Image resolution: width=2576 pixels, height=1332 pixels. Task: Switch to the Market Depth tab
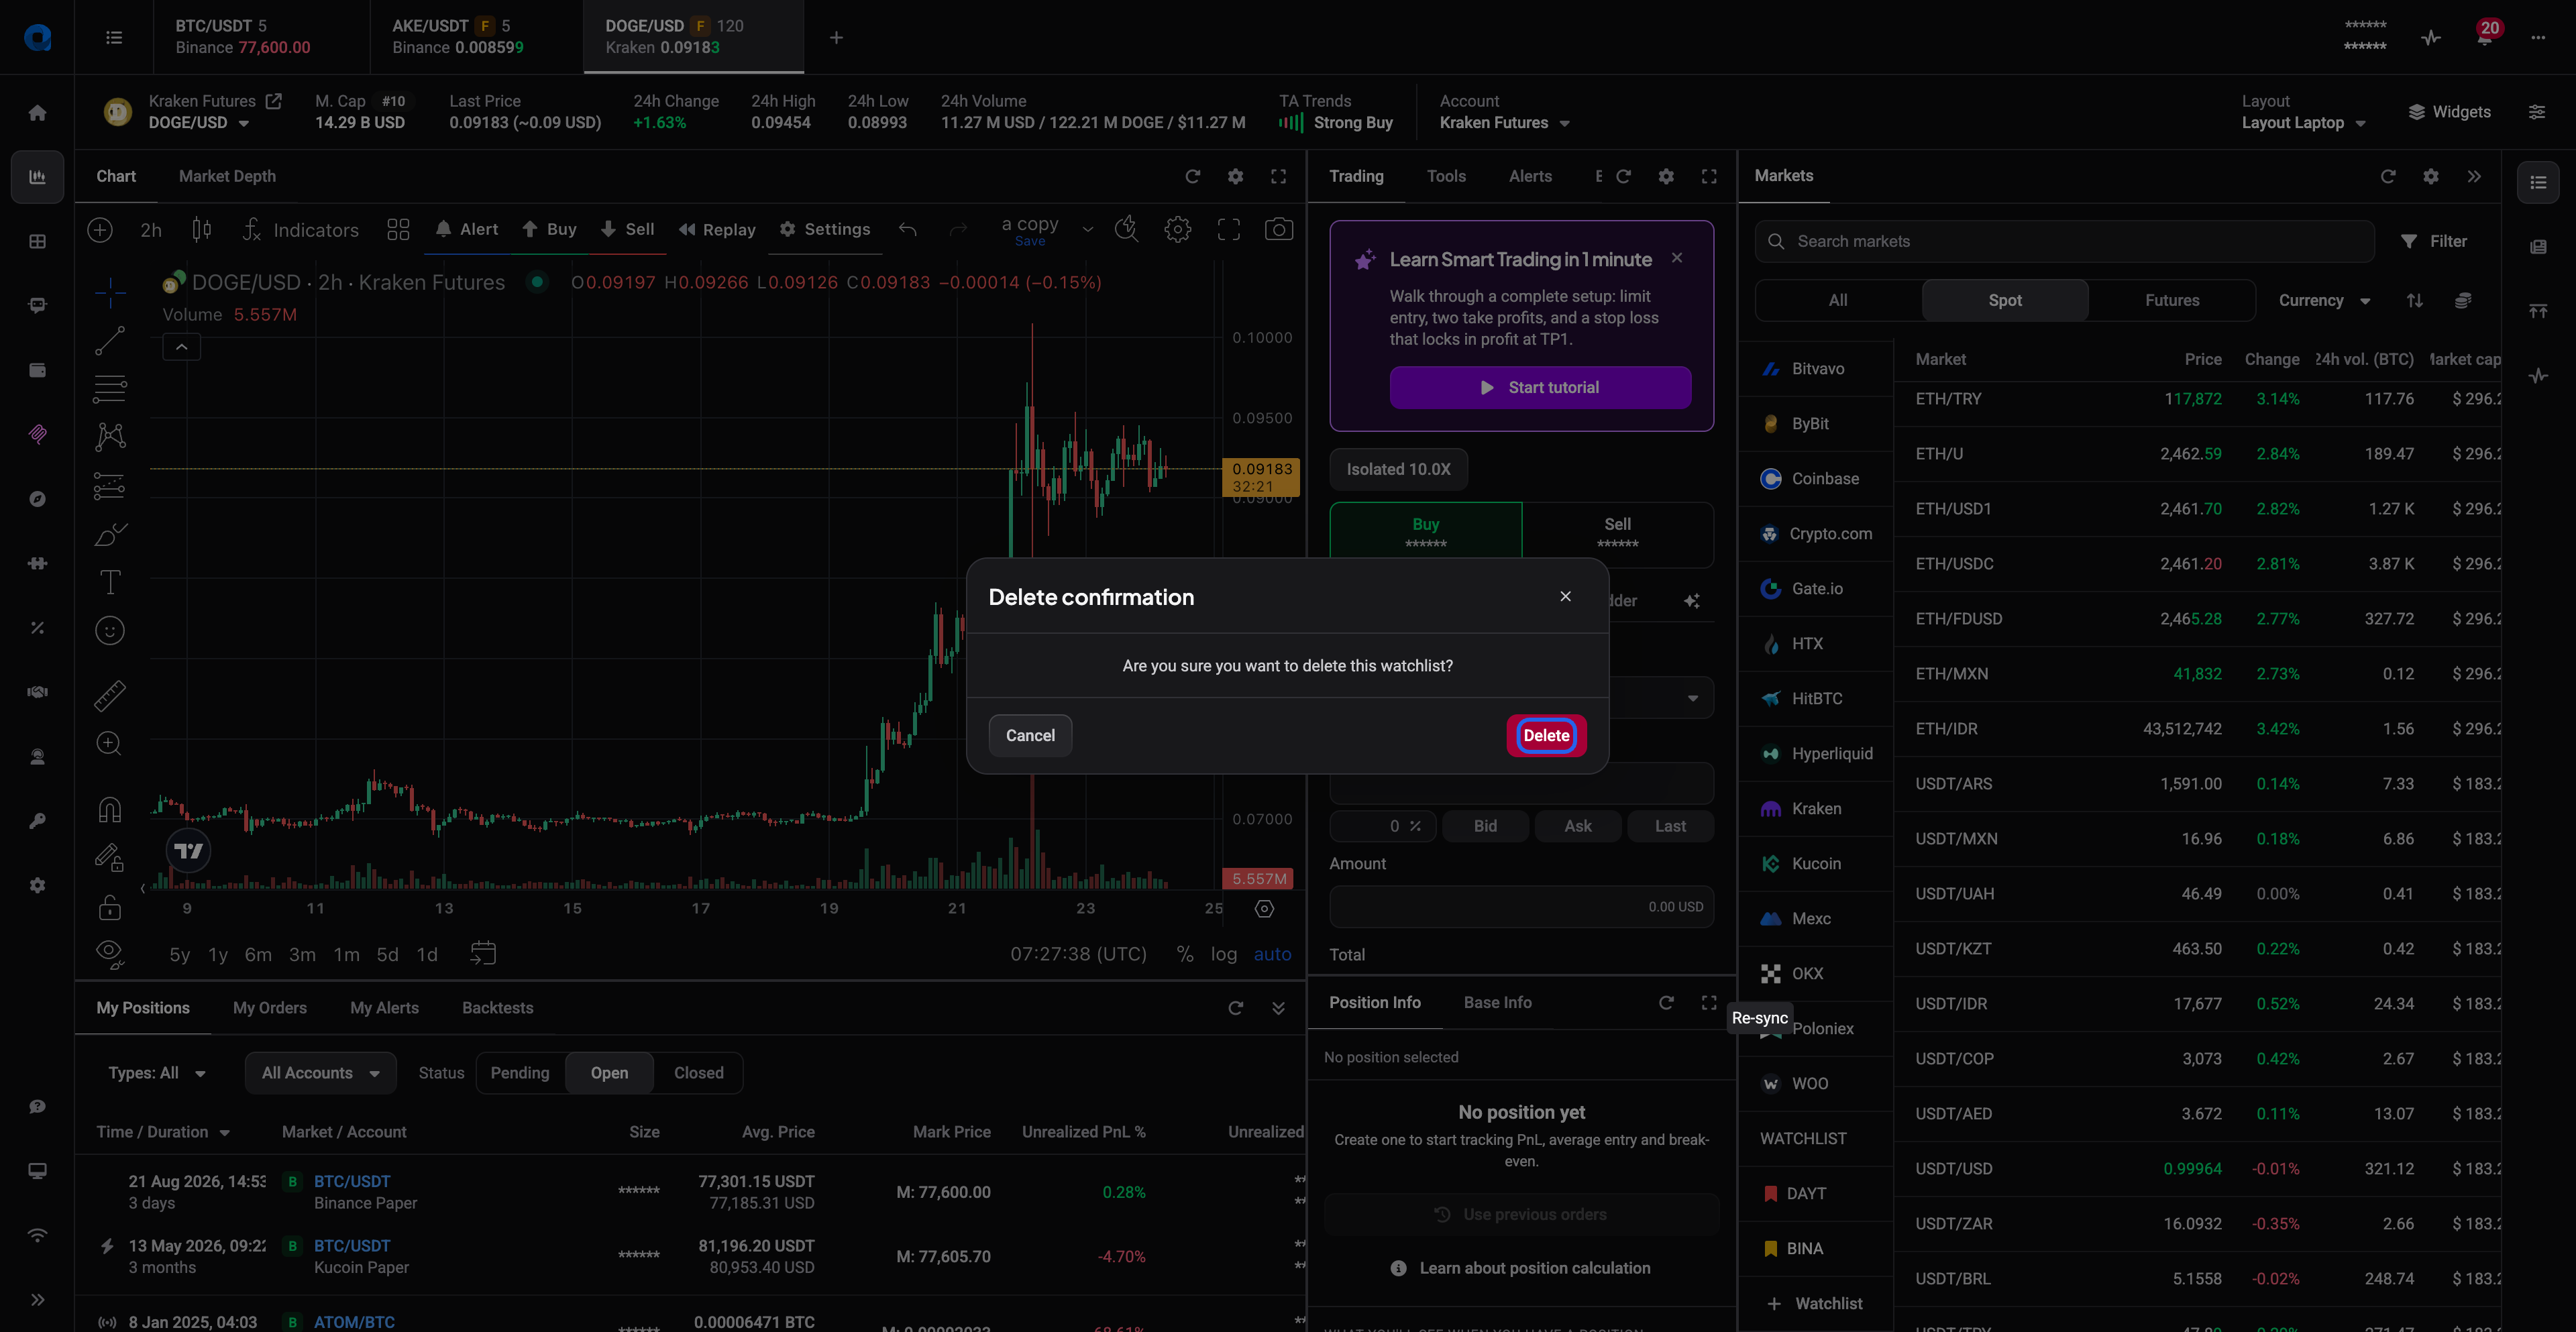[227, 176]
